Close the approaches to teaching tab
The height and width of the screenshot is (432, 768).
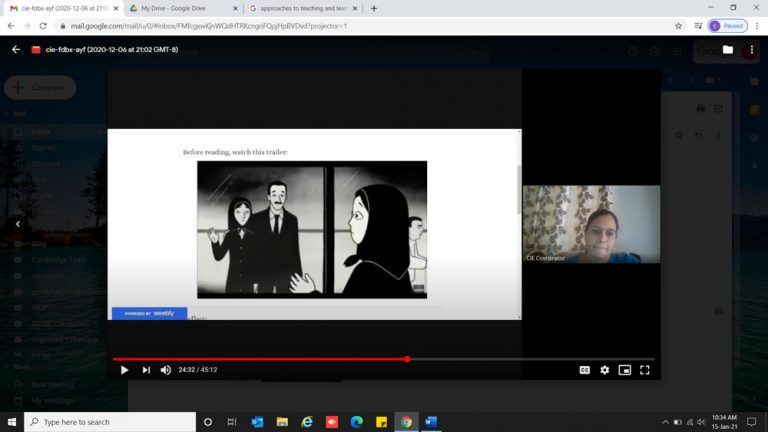(x=355, y=8)
